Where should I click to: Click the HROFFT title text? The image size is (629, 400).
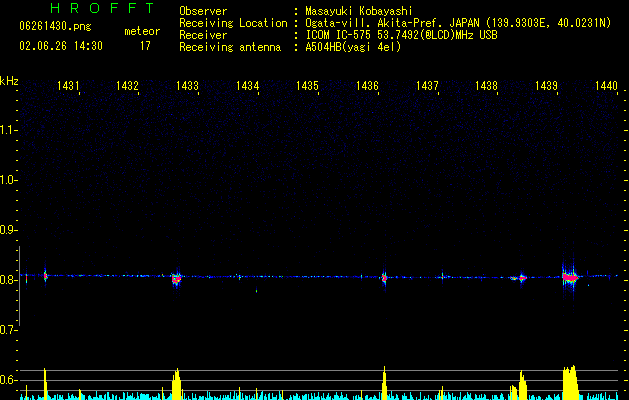click(x=102, y=8)
